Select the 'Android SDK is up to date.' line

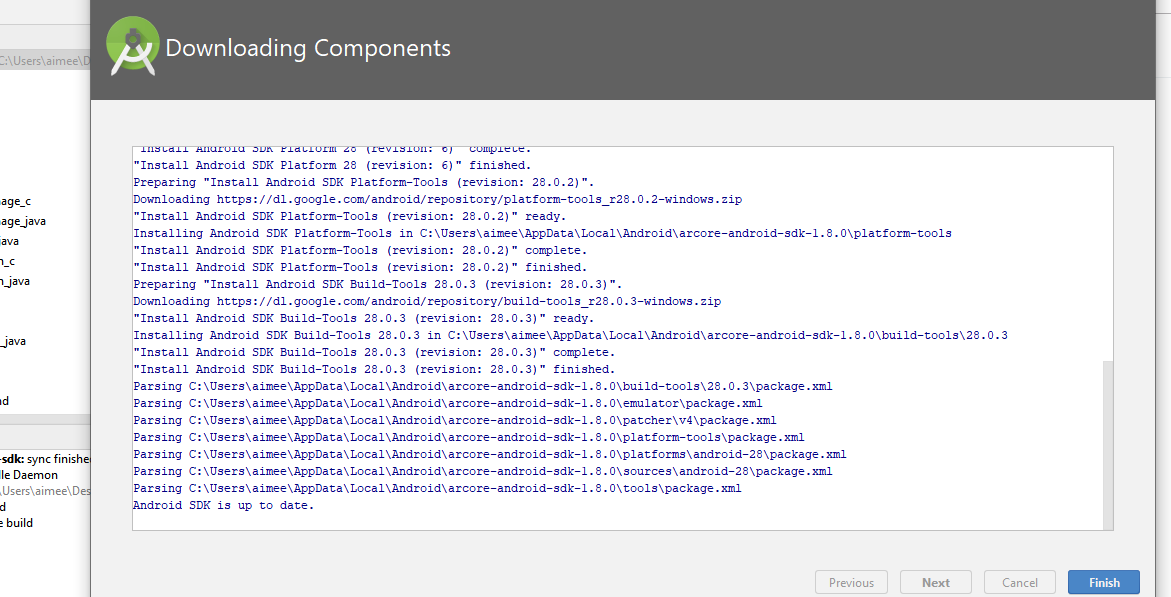(223, 506)
